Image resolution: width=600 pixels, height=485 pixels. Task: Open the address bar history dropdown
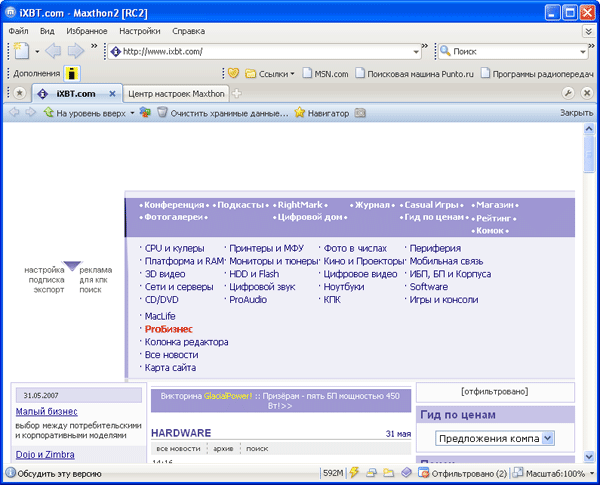[x=416, y=52]
